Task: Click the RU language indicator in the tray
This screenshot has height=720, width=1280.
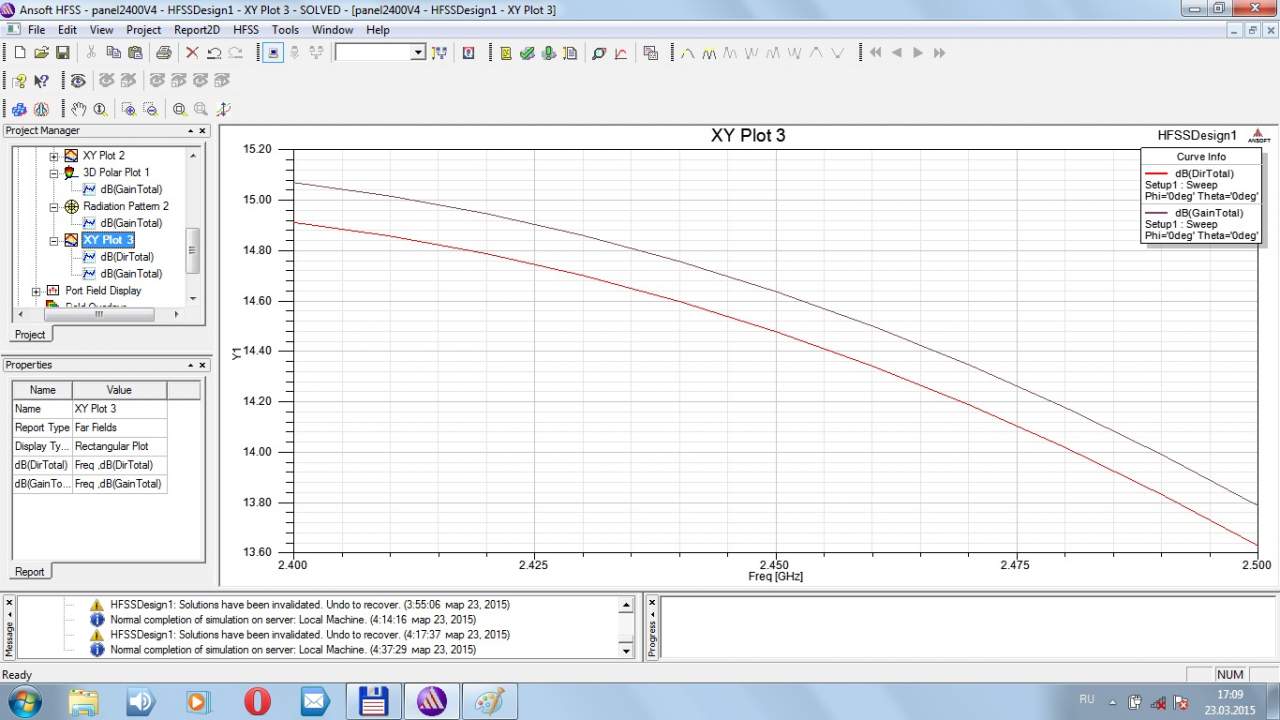Action: coord(1087,699)
